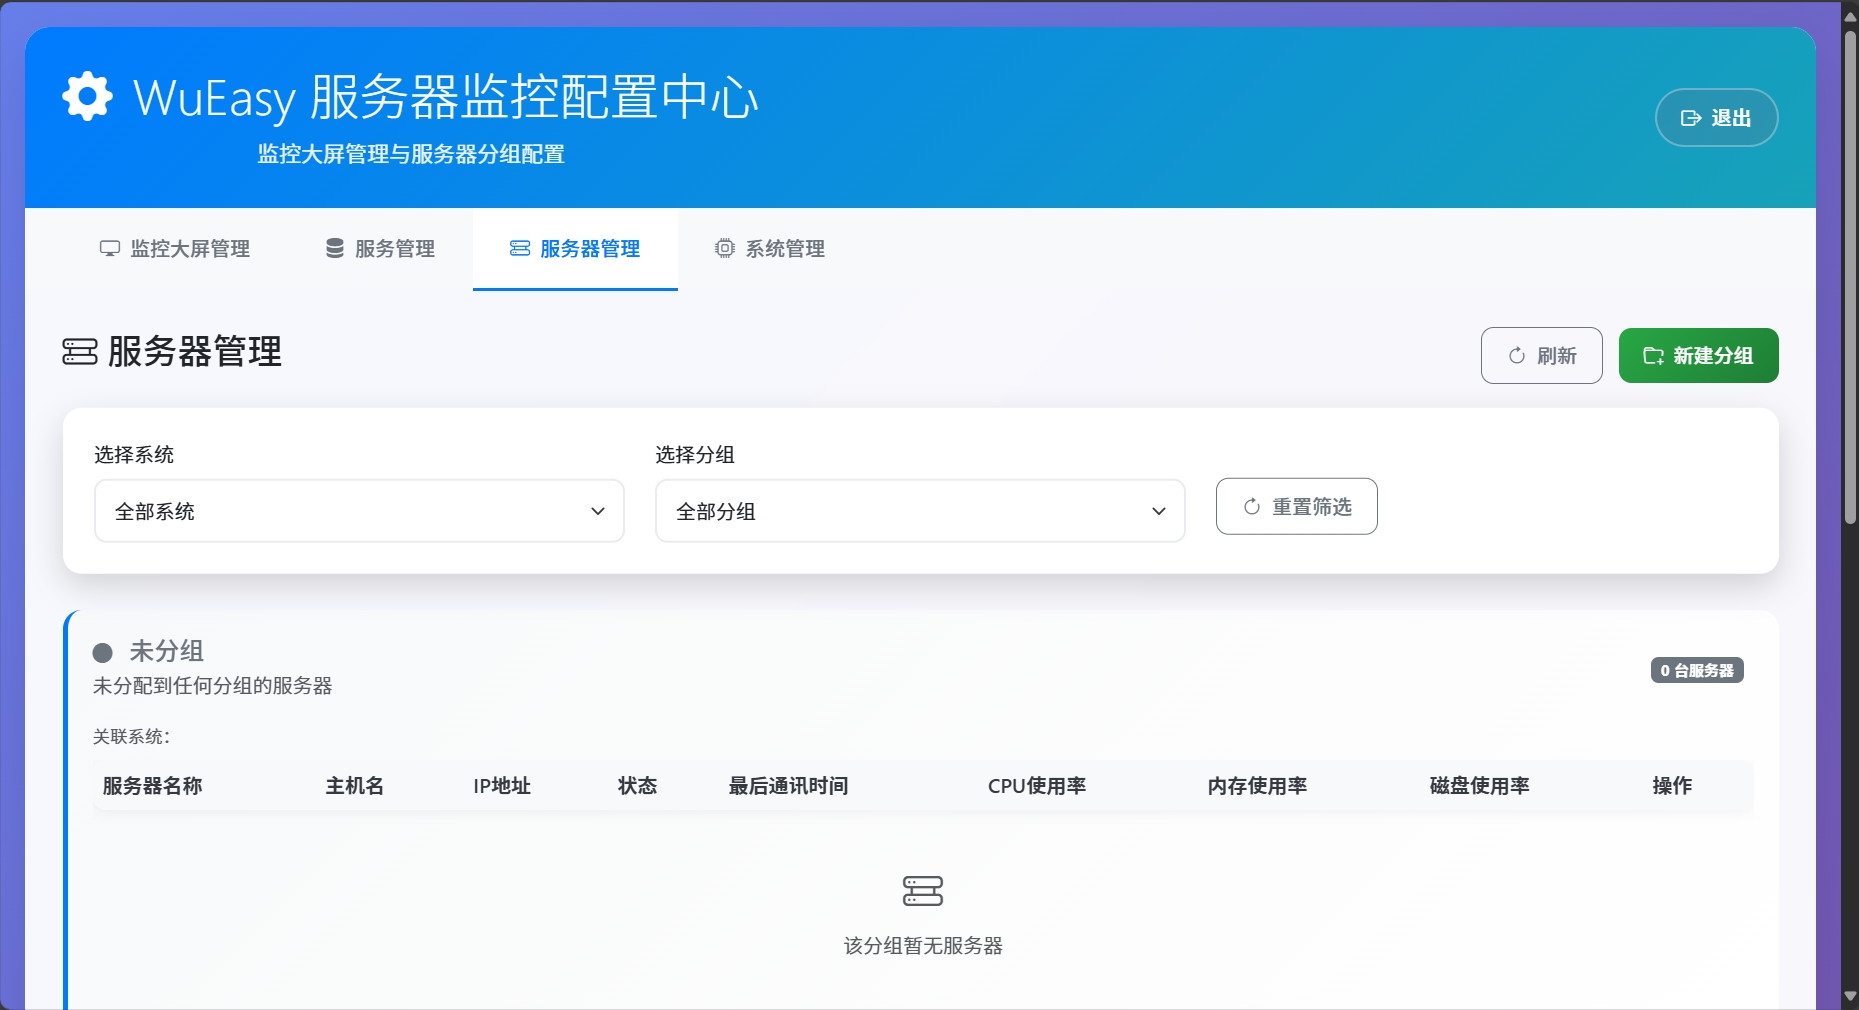The width and height of the screenshot is (1859, 1010).
Task: Click the server icon in 服务器管理 tab
Action: (x=520, y=248)
